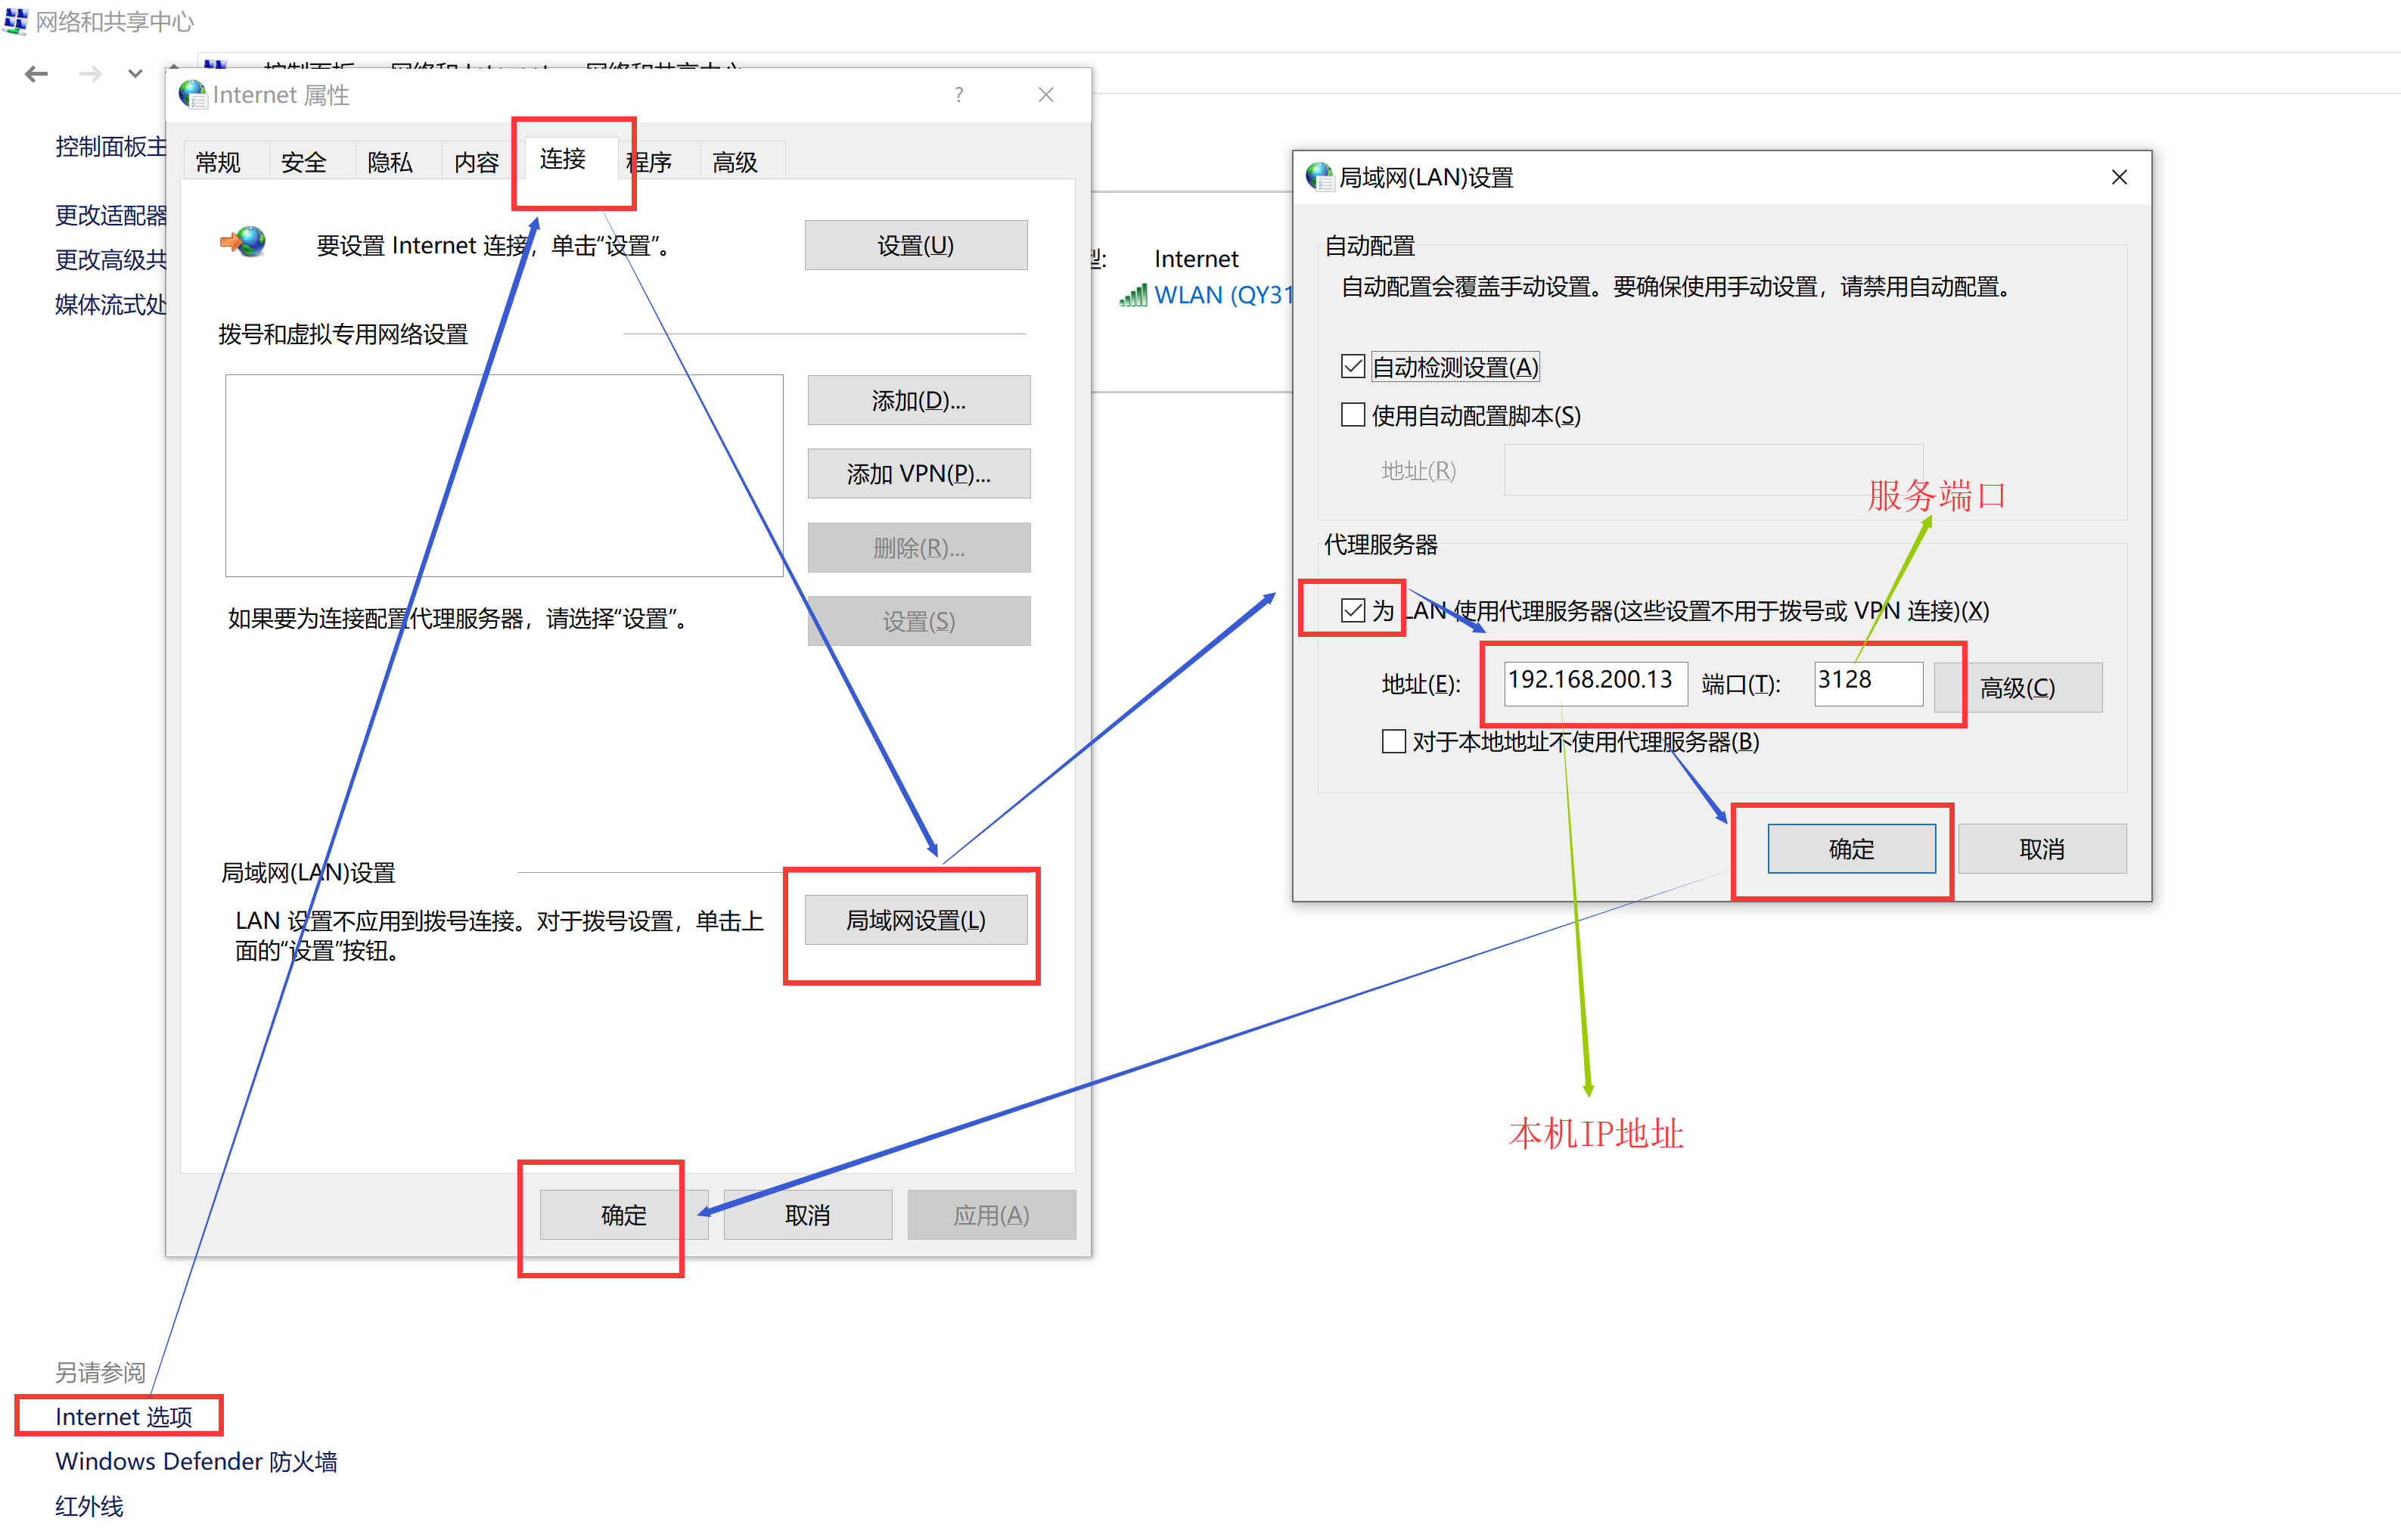Viewport: 2401px width, 1540px height.
Task: Open the 红外线 link
Action: 89,1507
